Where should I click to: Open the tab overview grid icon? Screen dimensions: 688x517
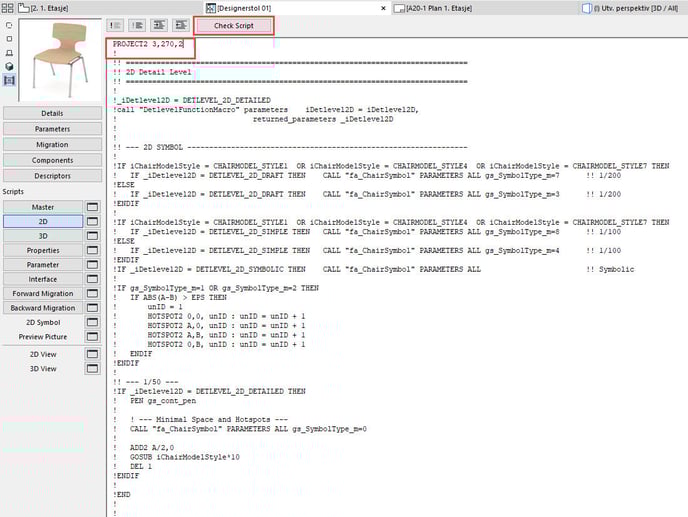[7, 8]
